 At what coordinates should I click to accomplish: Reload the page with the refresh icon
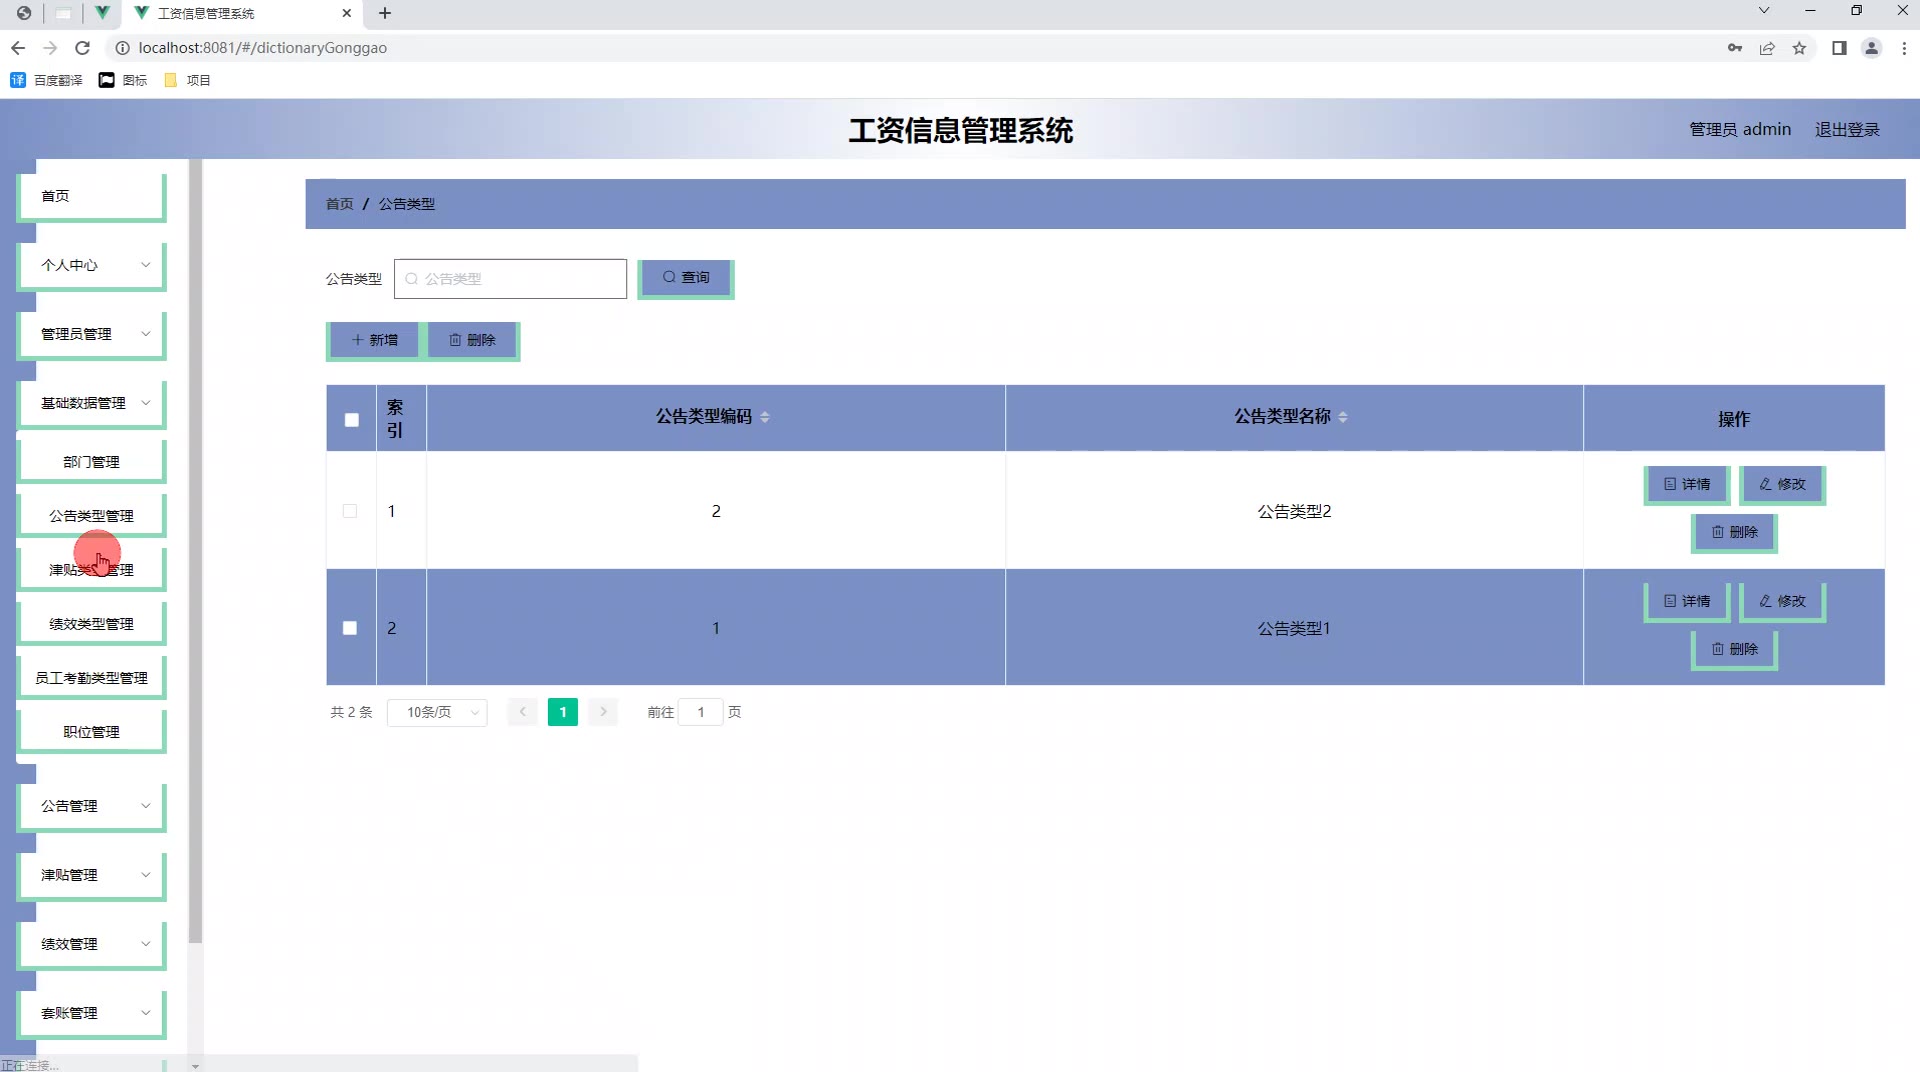point(83,48)
